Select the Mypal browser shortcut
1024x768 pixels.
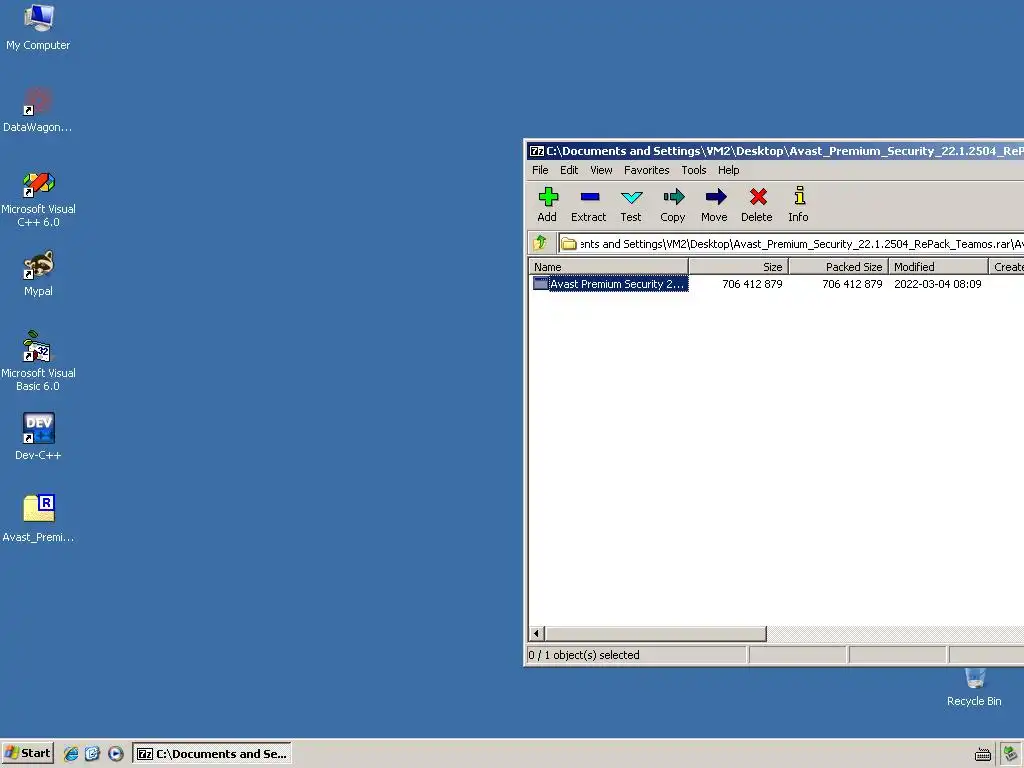38,274
